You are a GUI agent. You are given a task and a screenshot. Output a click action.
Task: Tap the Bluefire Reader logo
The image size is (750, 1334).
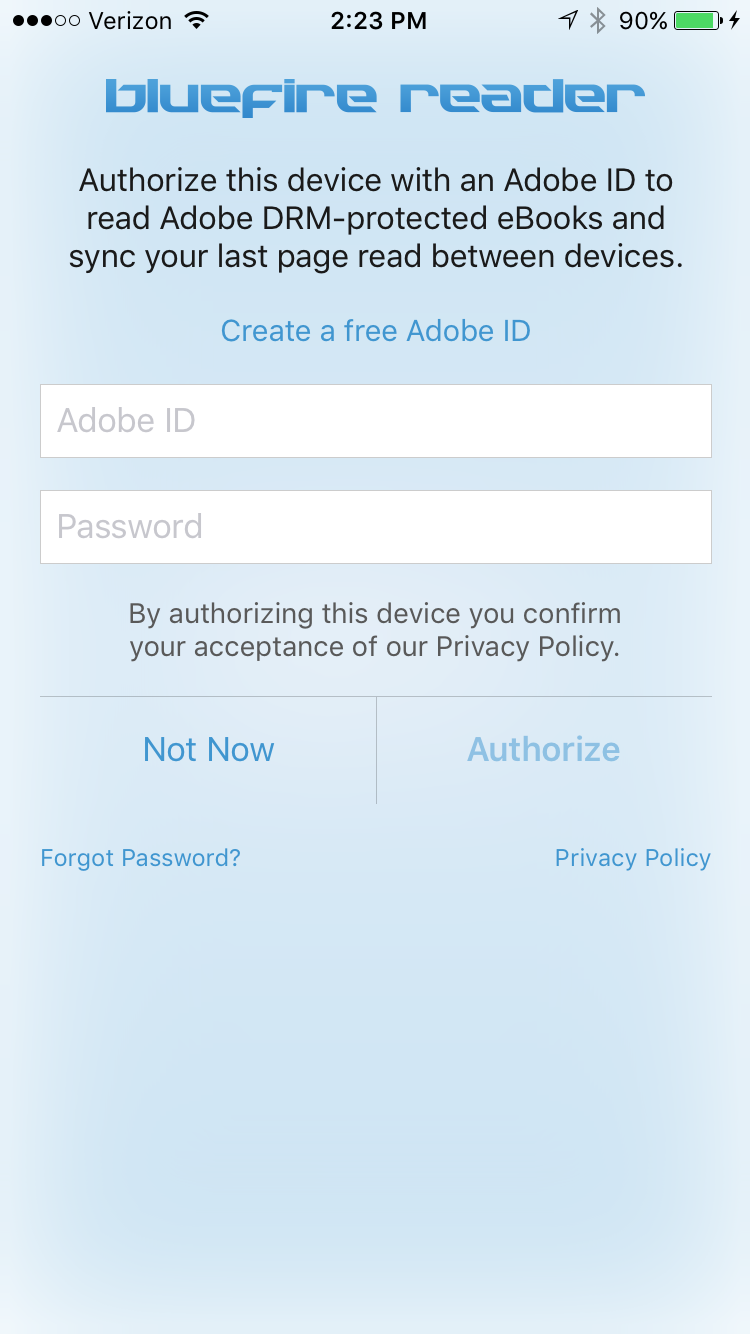[x=375, y=98]
